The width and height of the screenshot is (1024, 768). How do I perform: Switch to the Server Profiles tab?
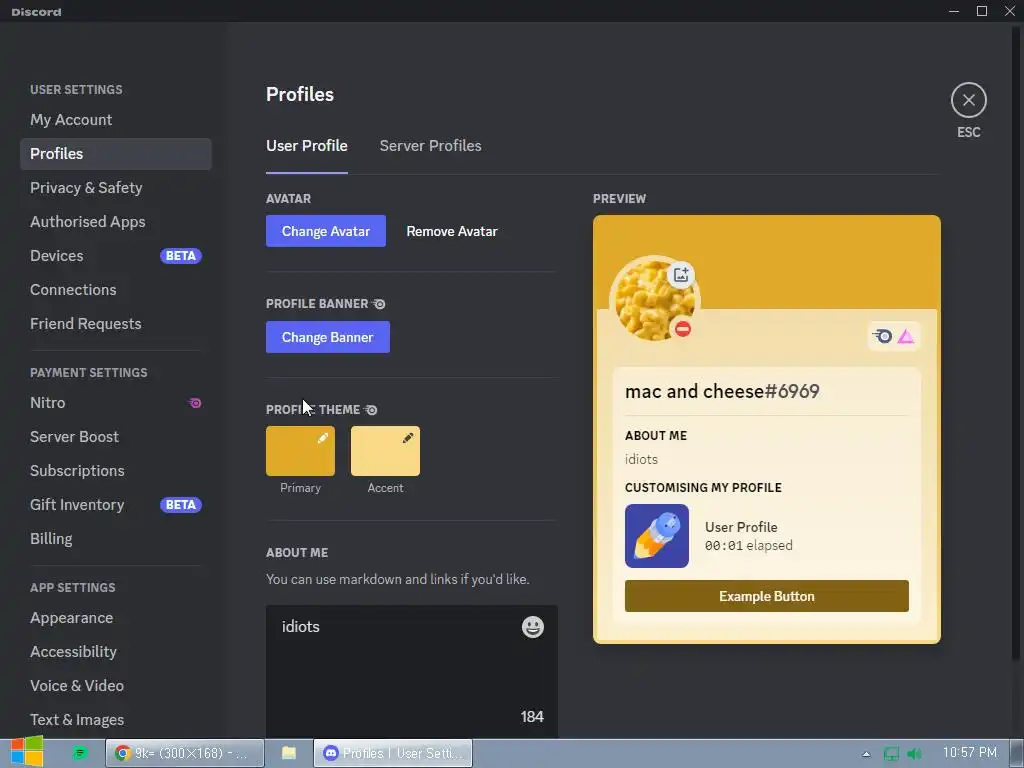[x=430, y=146]
